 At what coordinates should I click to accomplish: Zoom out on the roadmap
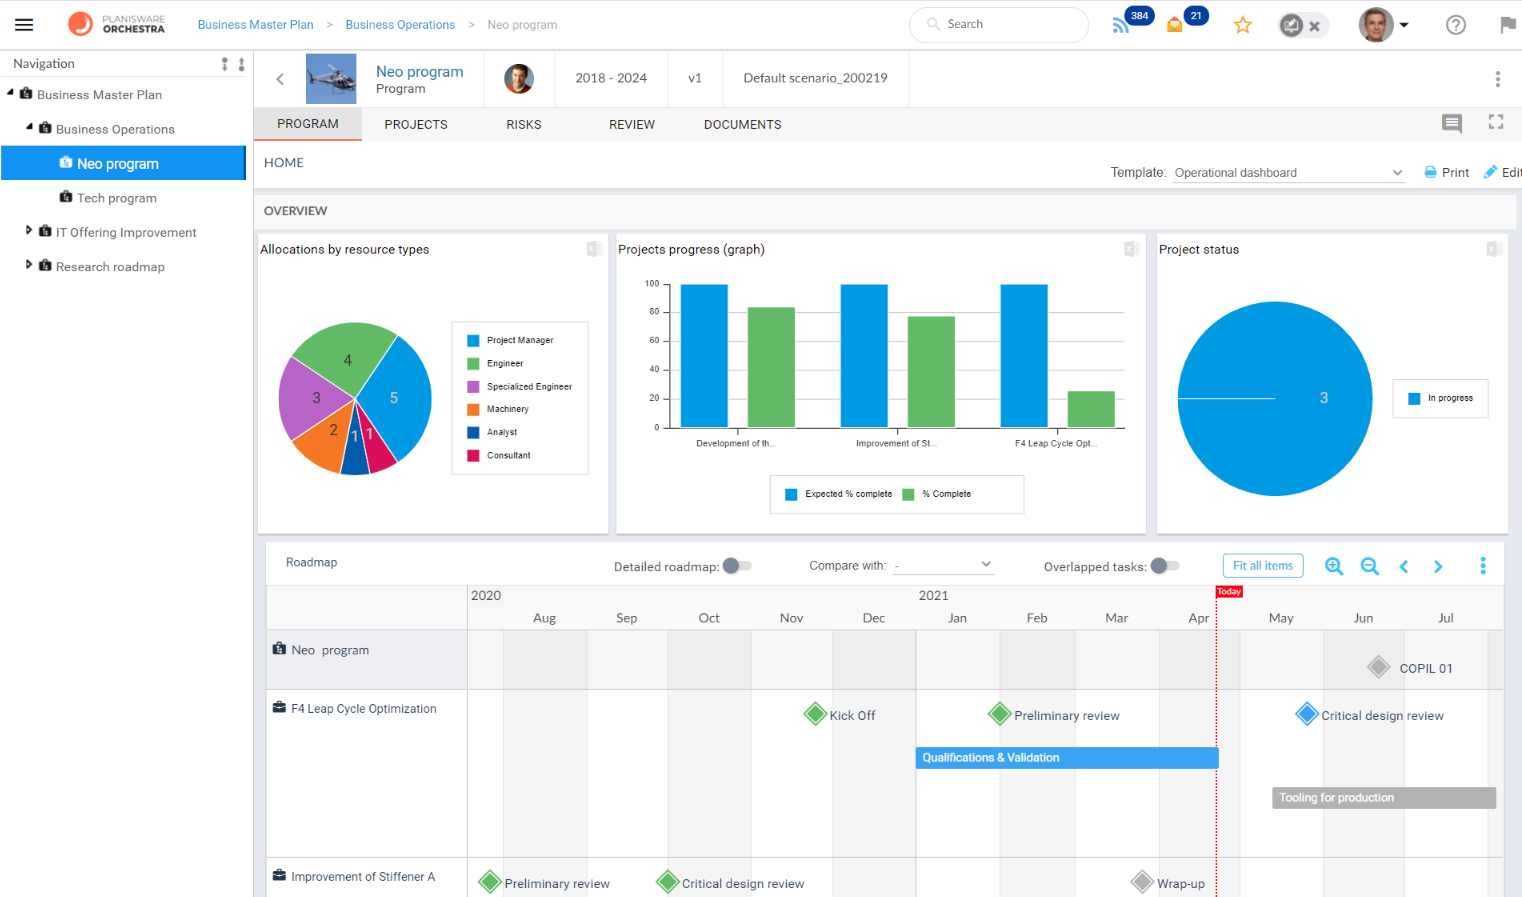(1370, 566)
